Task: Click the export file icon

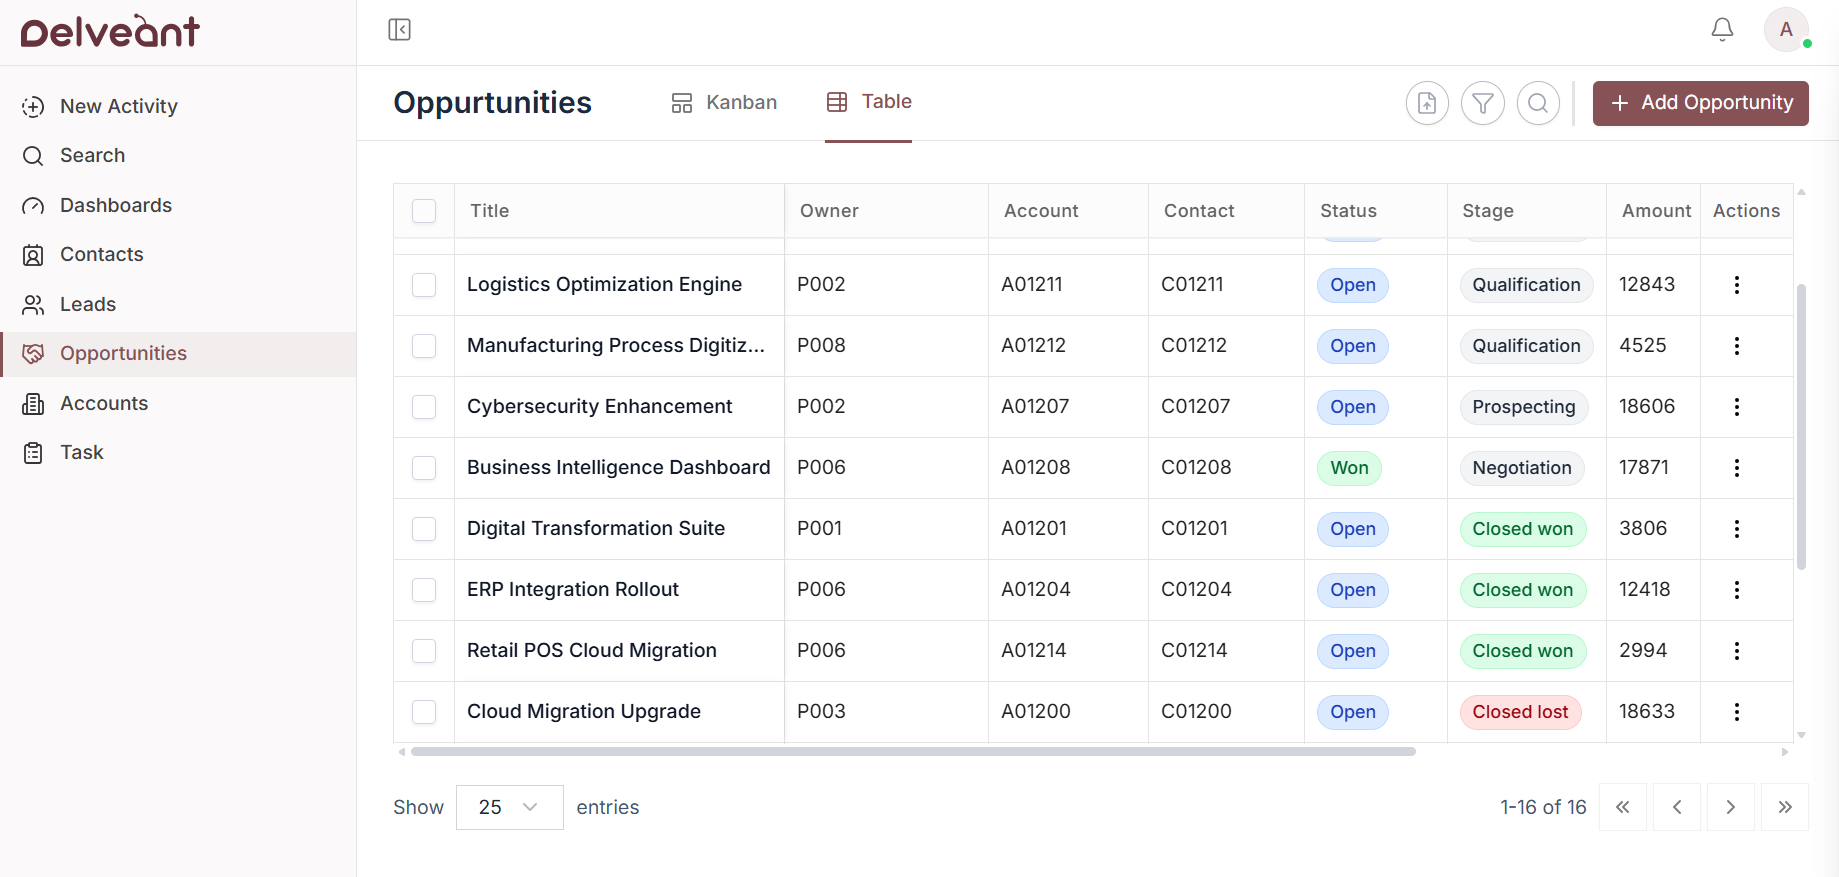Action: pyautogui.click(x=1427, y=103)
